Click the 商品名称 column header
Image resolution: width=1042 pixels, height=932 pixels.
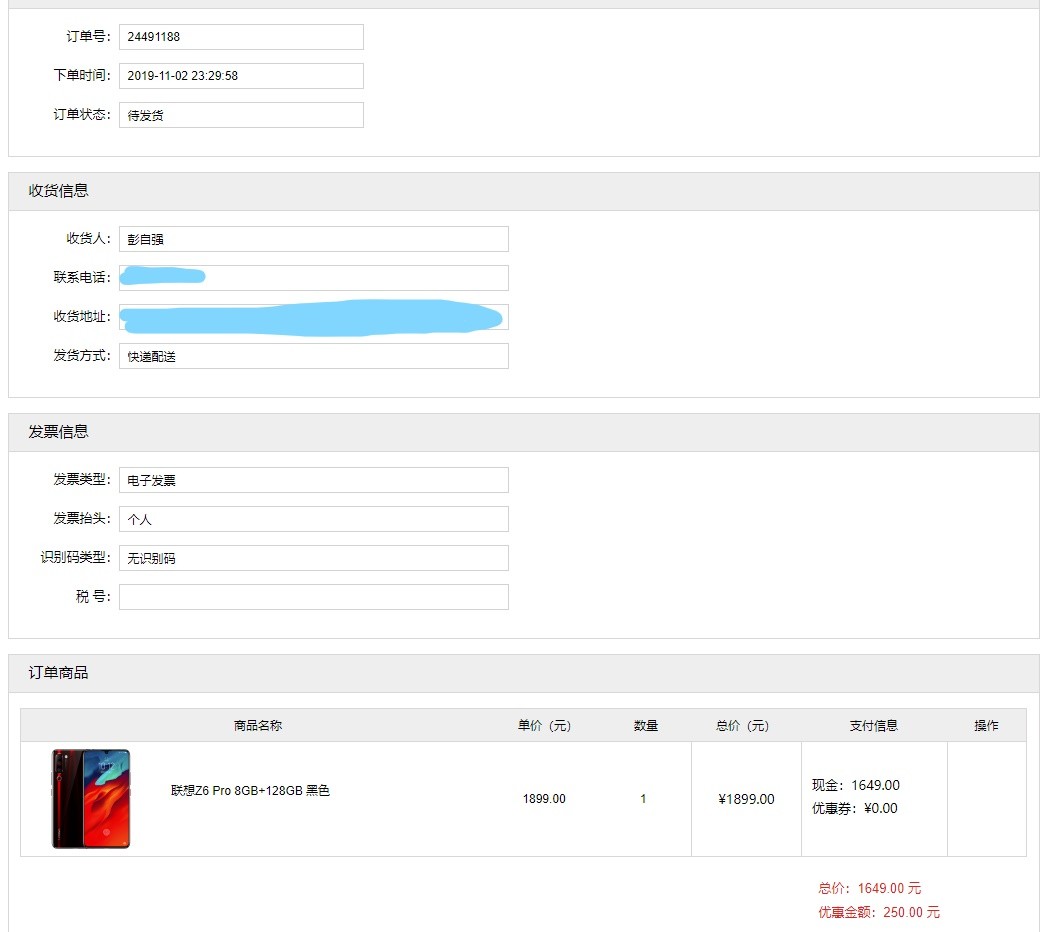[258, 725]
